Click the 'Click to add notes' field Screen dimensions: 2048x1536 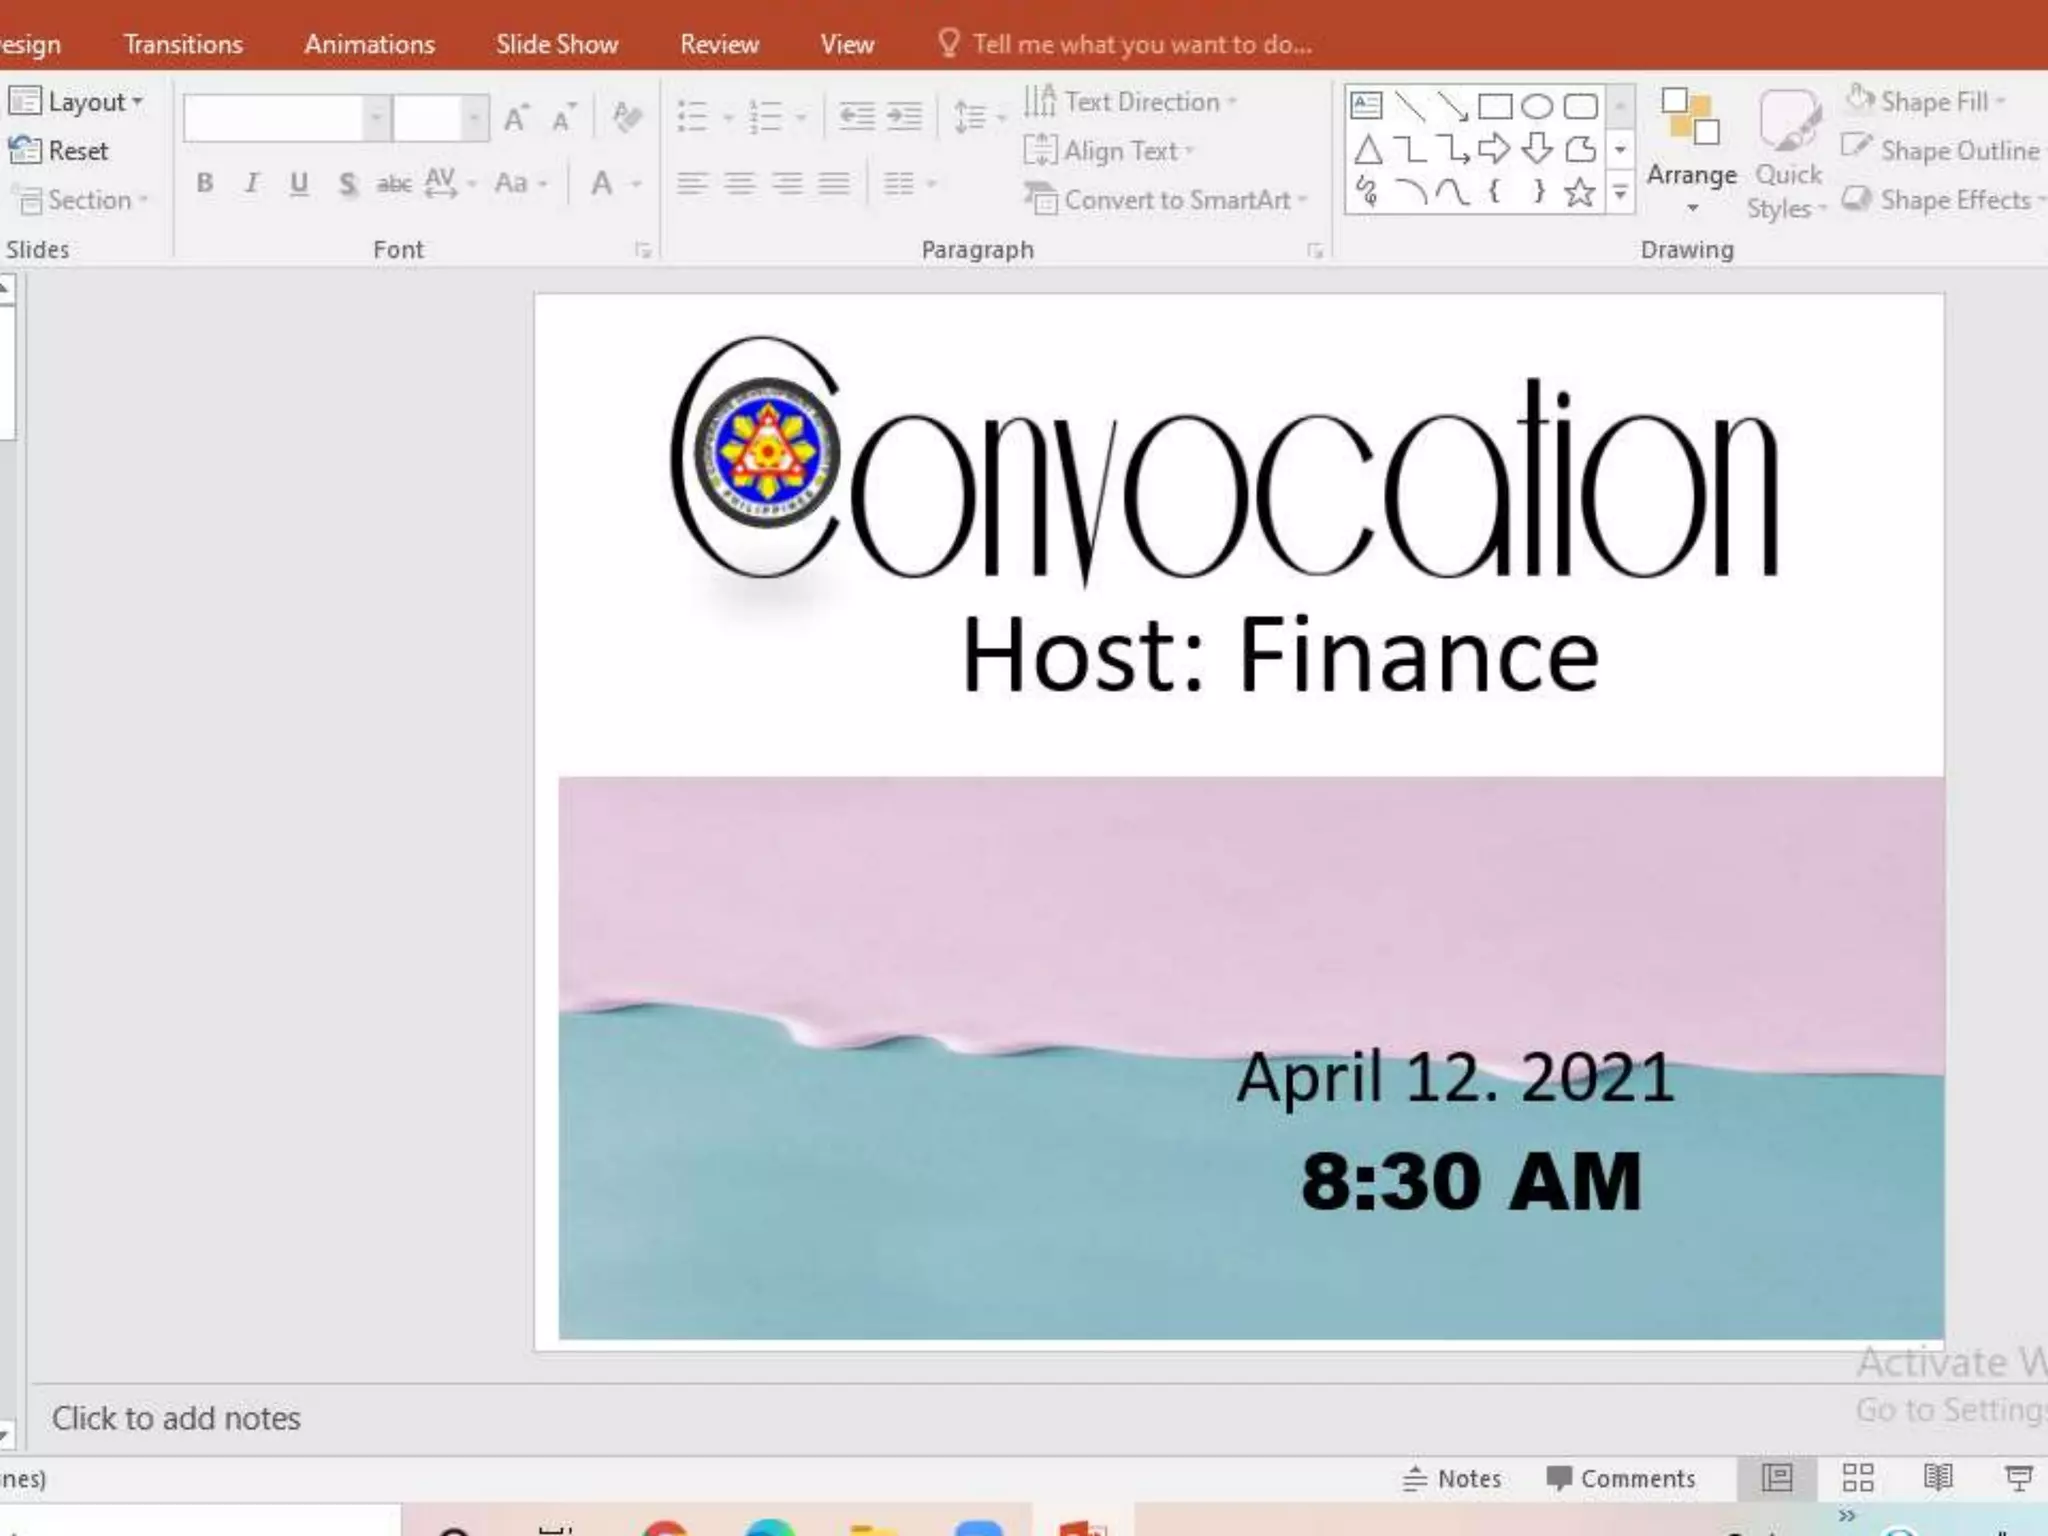(x=176, y=1418)
